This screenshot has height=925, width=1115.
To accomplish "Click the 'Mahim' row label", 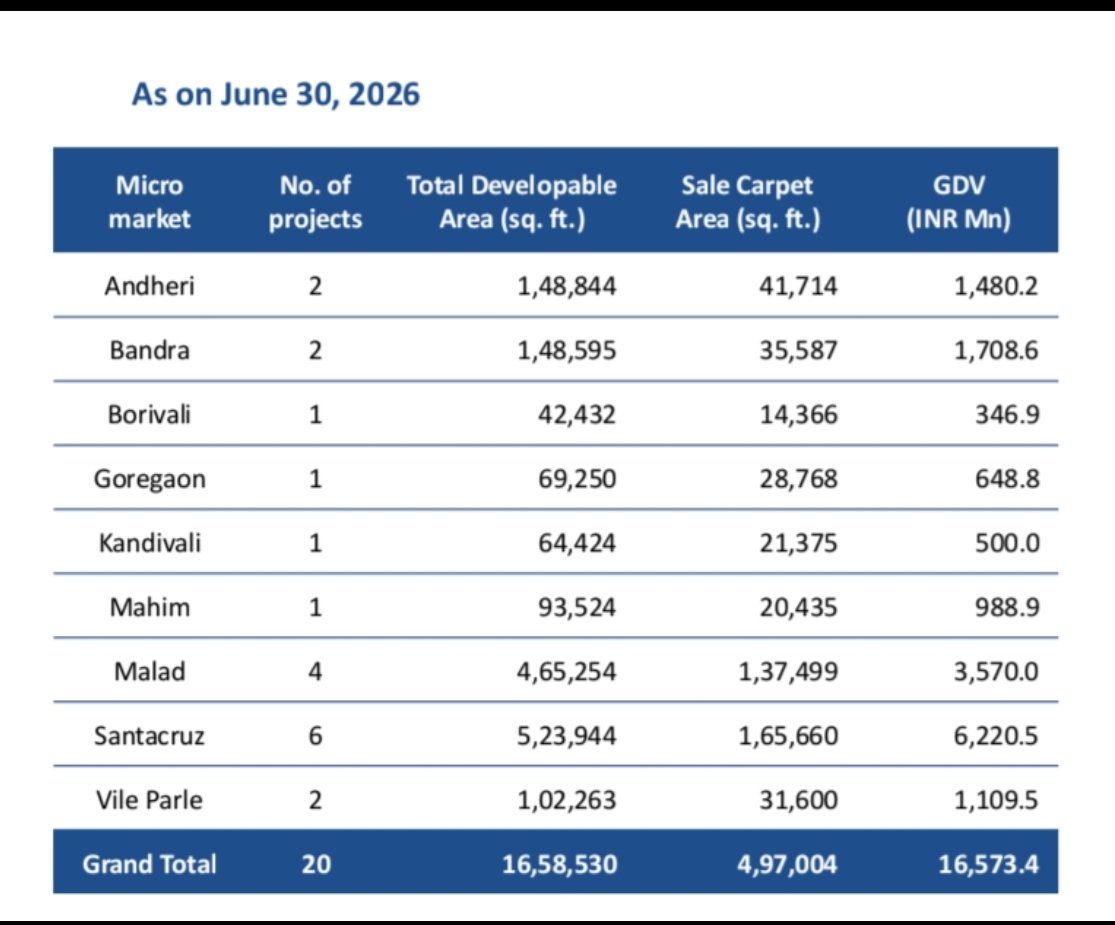I will pos(149,607).
